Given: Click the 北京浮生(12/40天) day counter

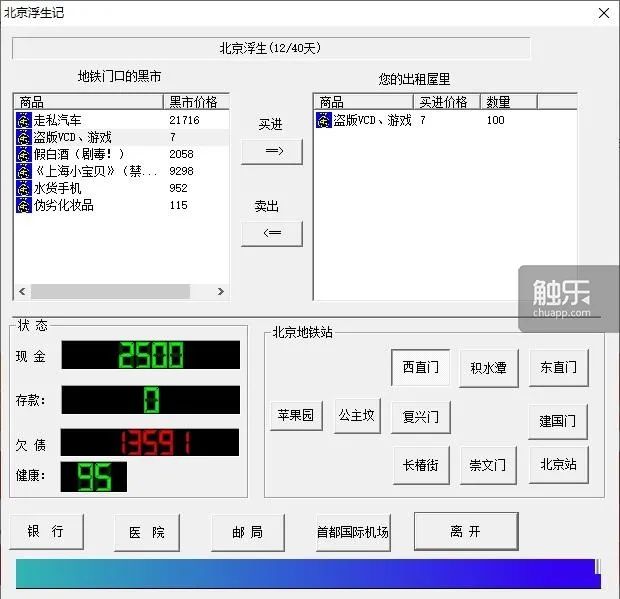Looking at the screenshot, I should click(x=271, y=48).
